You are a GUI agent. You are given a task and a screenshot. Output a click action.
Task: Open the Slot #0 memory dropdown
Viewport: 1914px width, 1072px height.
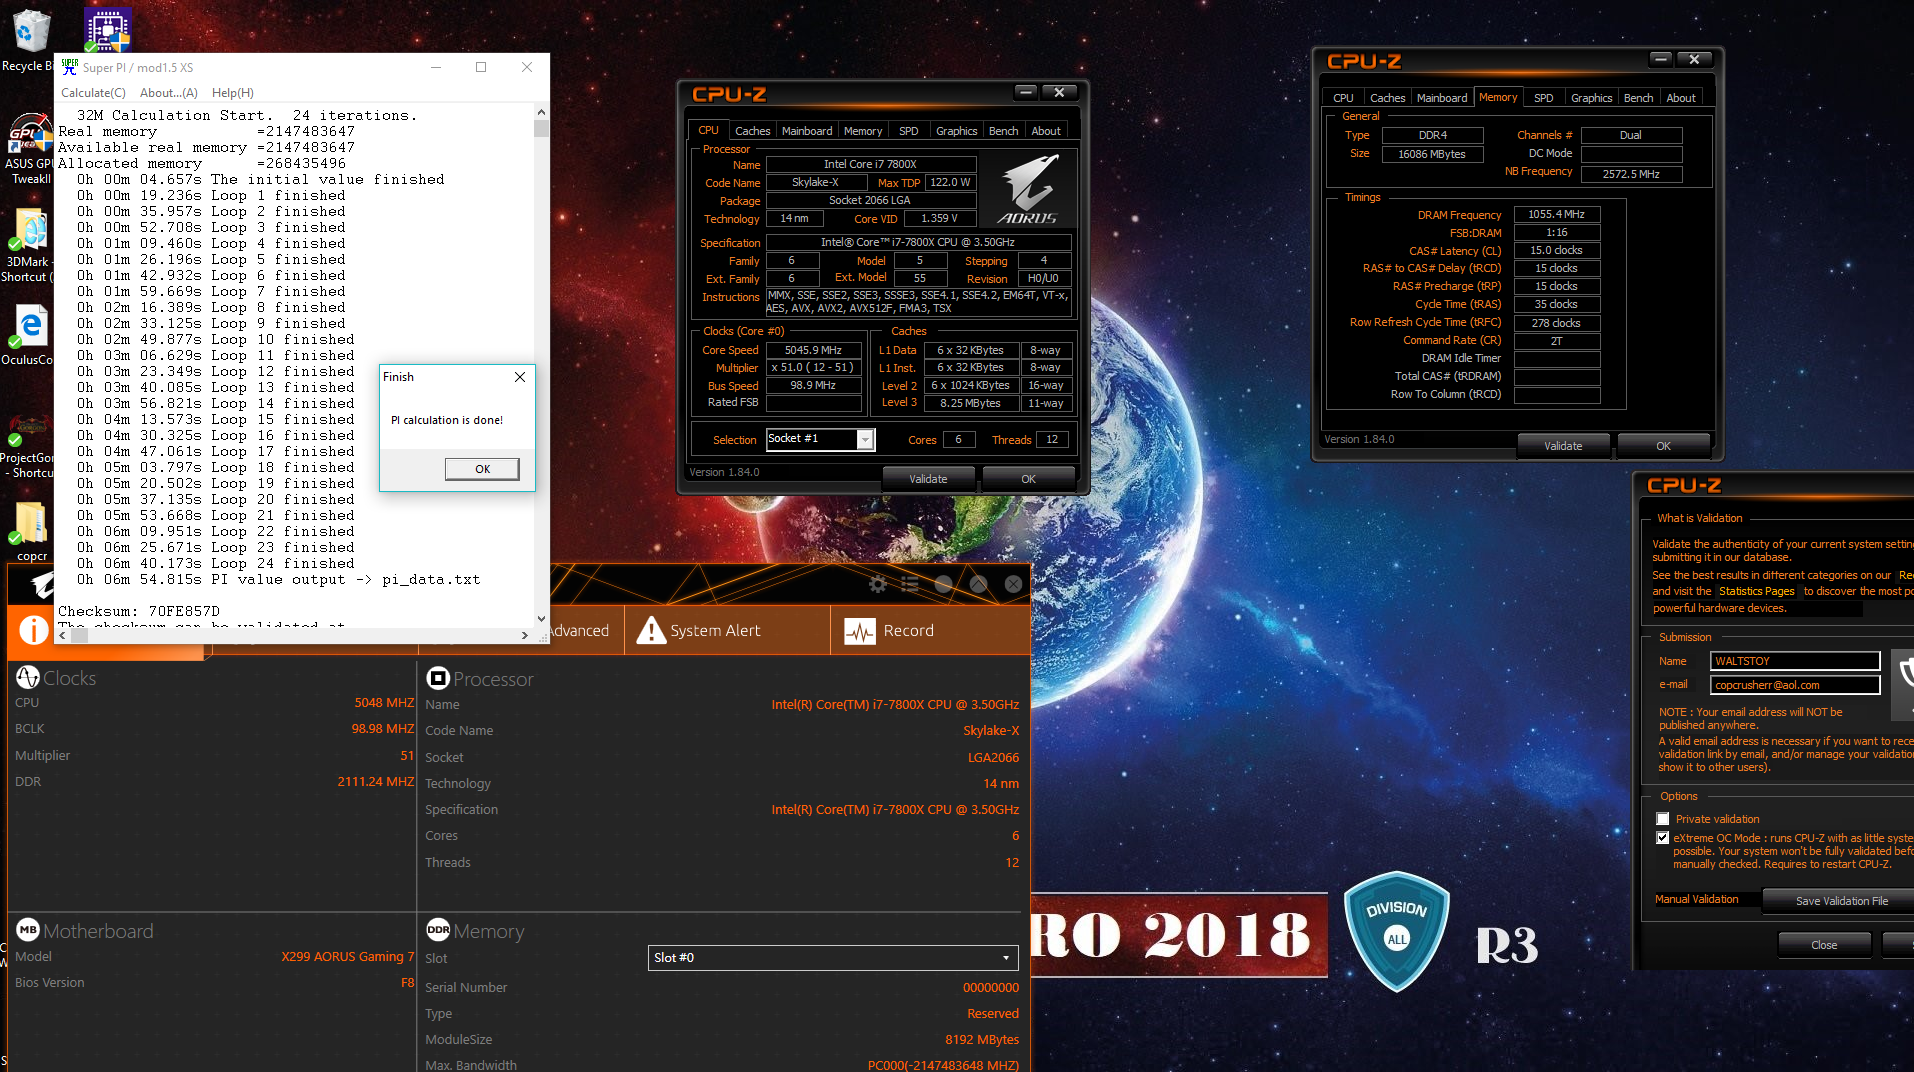pos(833,958)
